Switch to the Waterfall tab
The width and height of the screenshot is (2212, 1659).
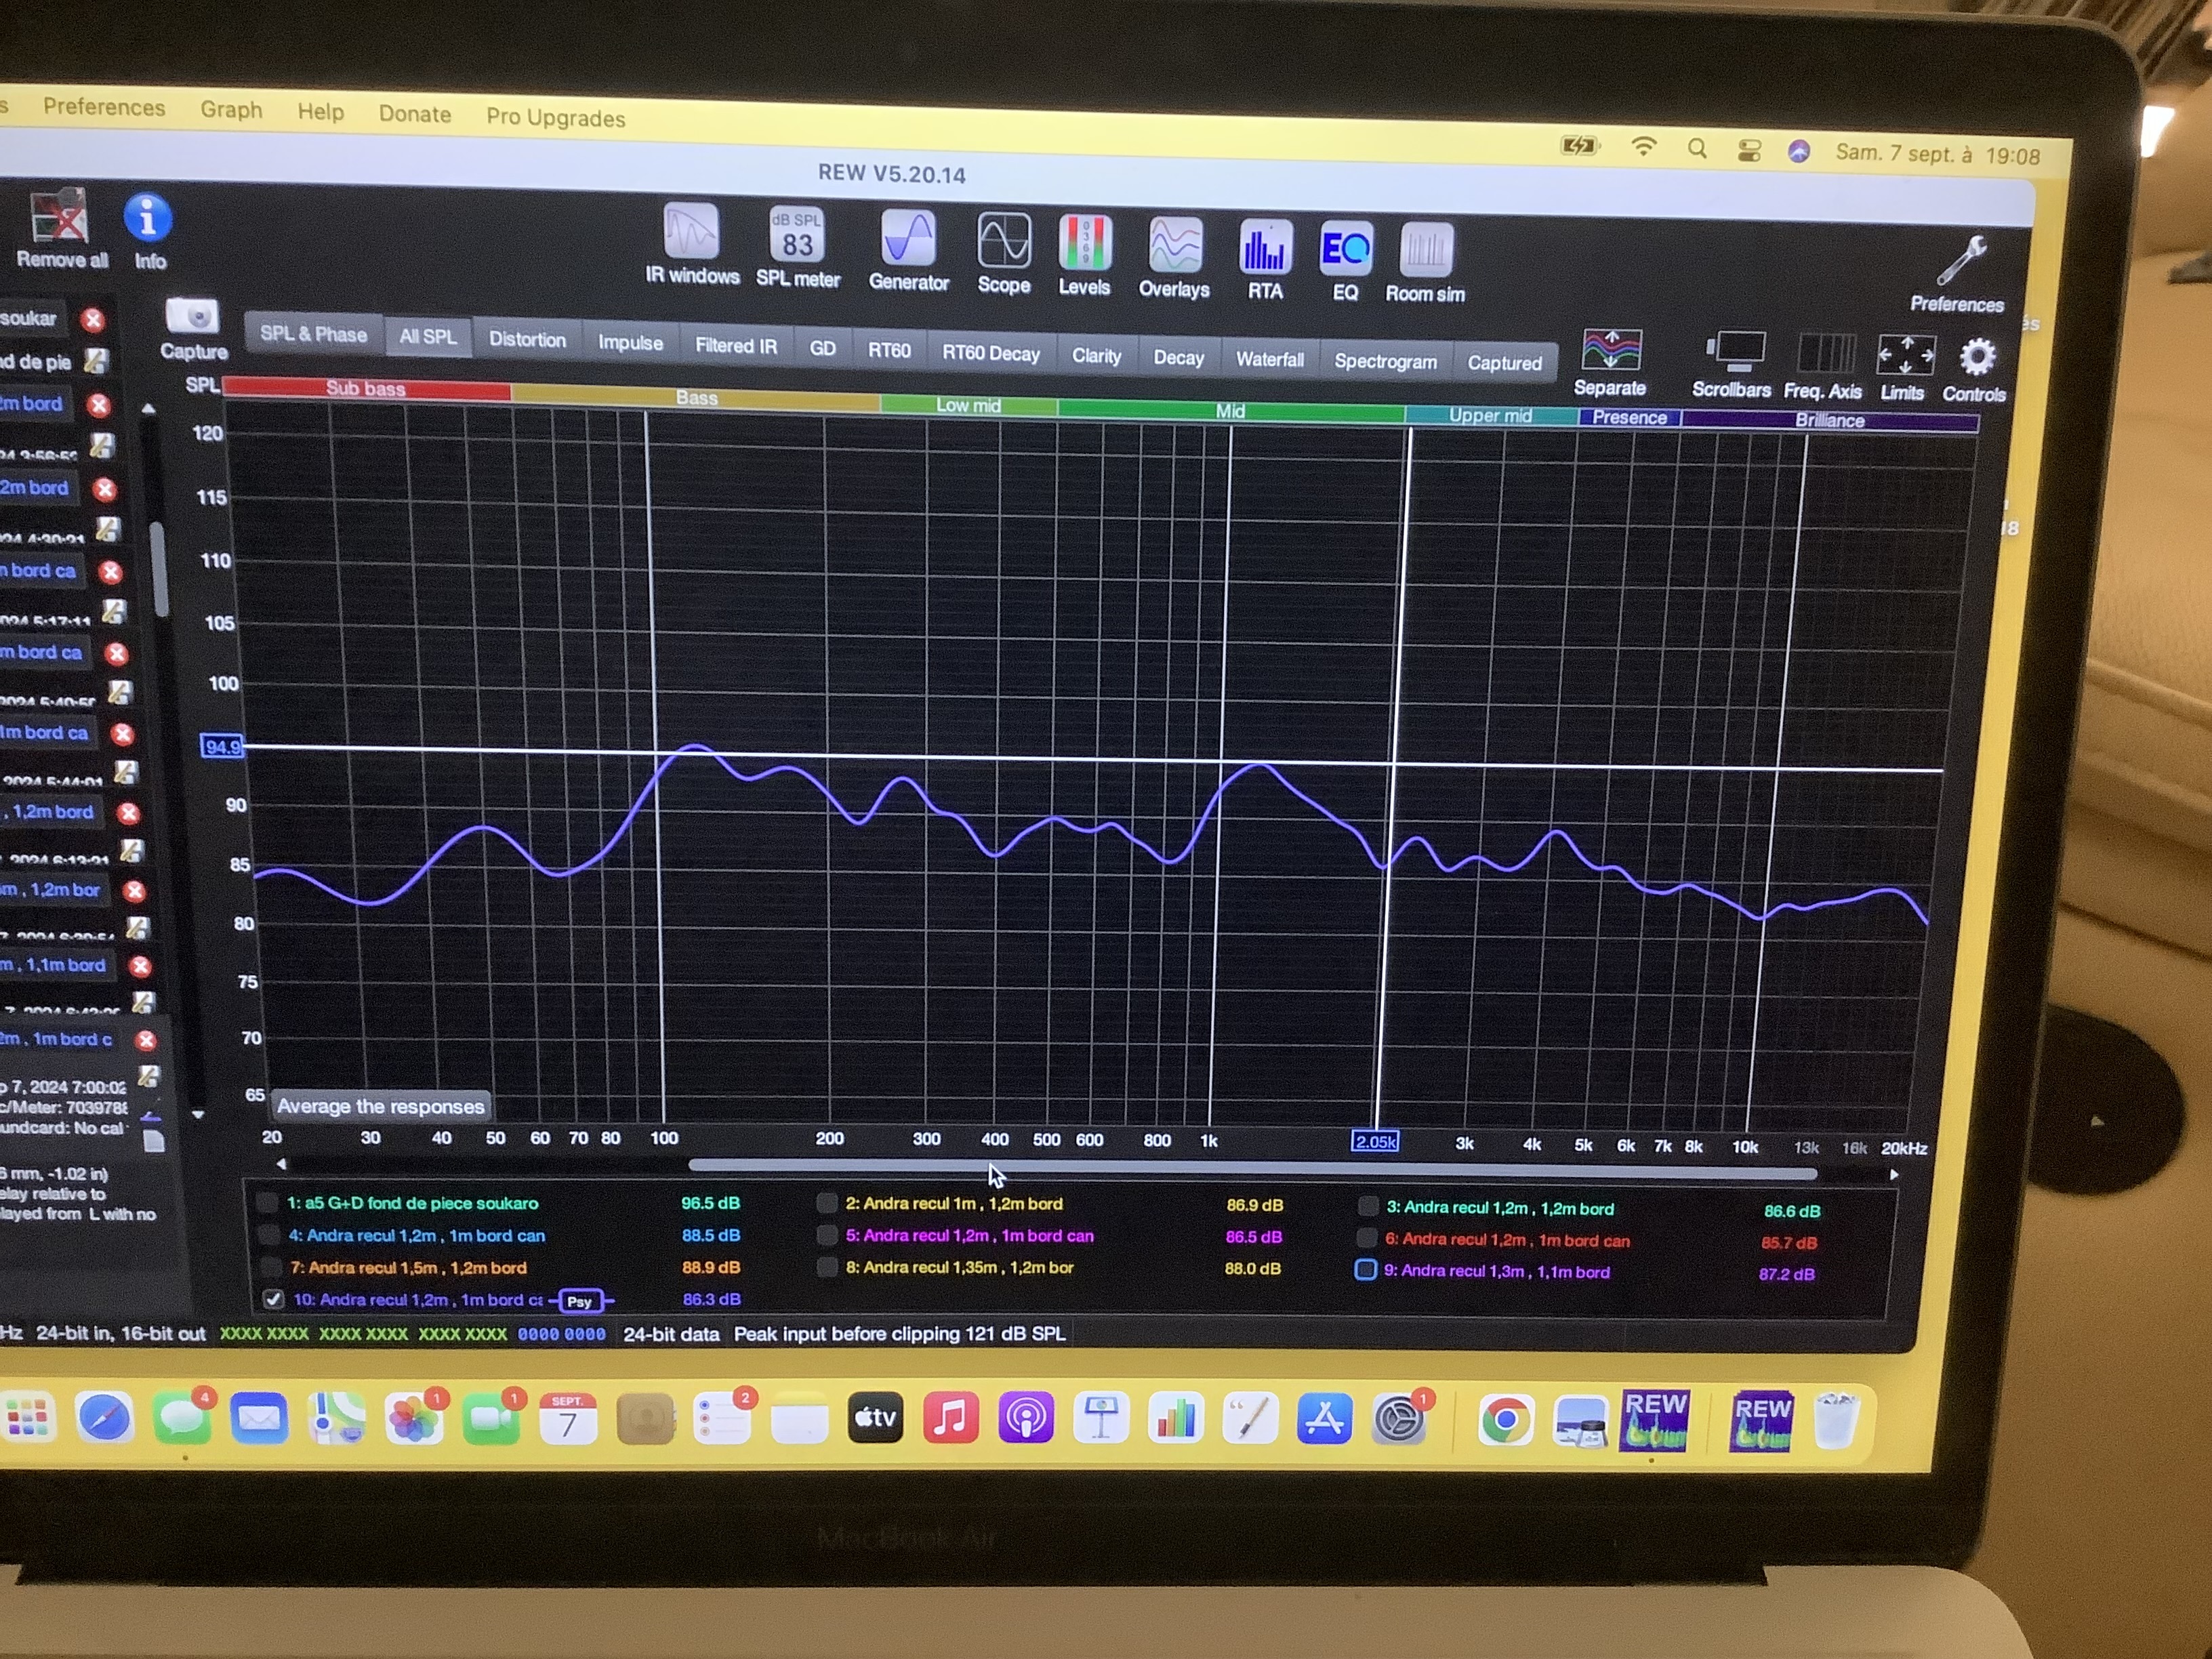click(1269, 359)
